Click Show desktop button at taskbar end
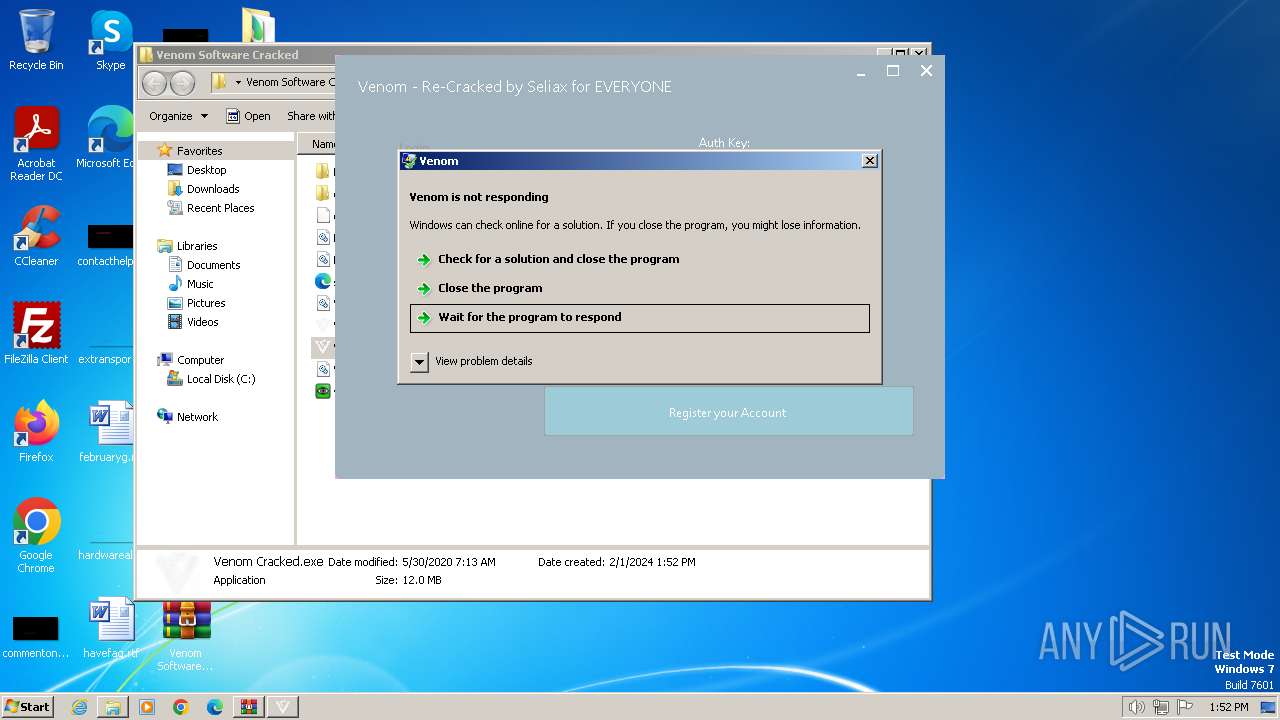Screen dimensions: 1280x720 click(1268, 707)
